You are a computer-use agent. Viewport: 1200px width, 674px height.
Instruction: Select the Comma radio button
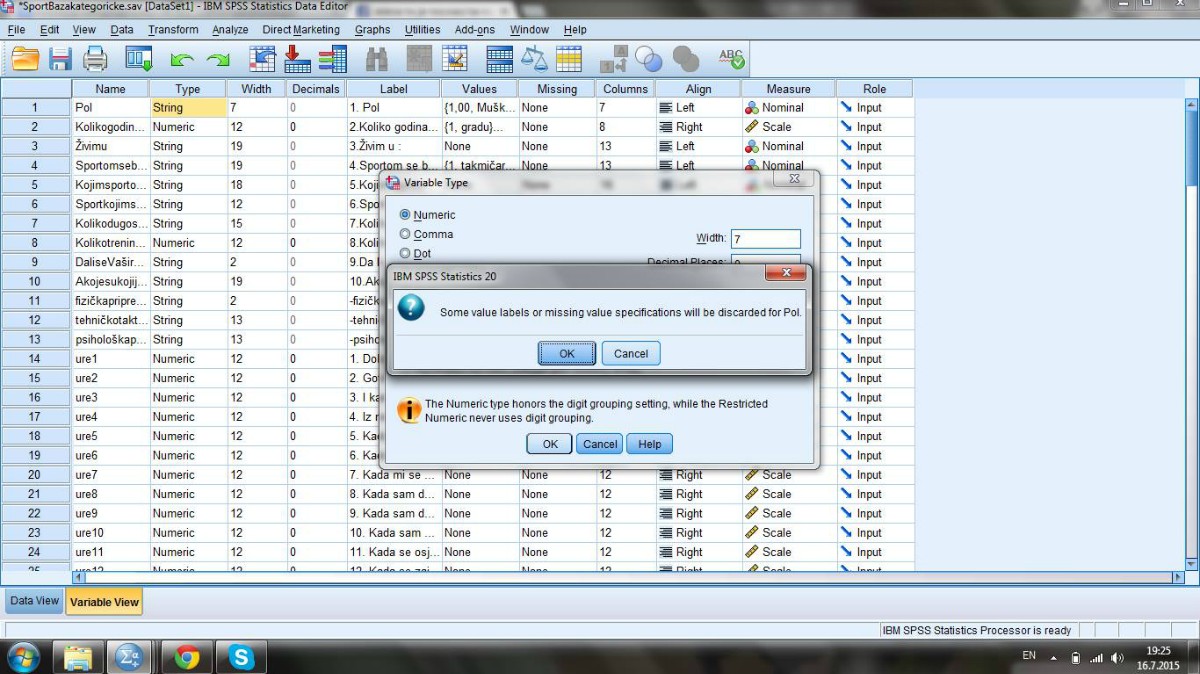coord(405,234)
